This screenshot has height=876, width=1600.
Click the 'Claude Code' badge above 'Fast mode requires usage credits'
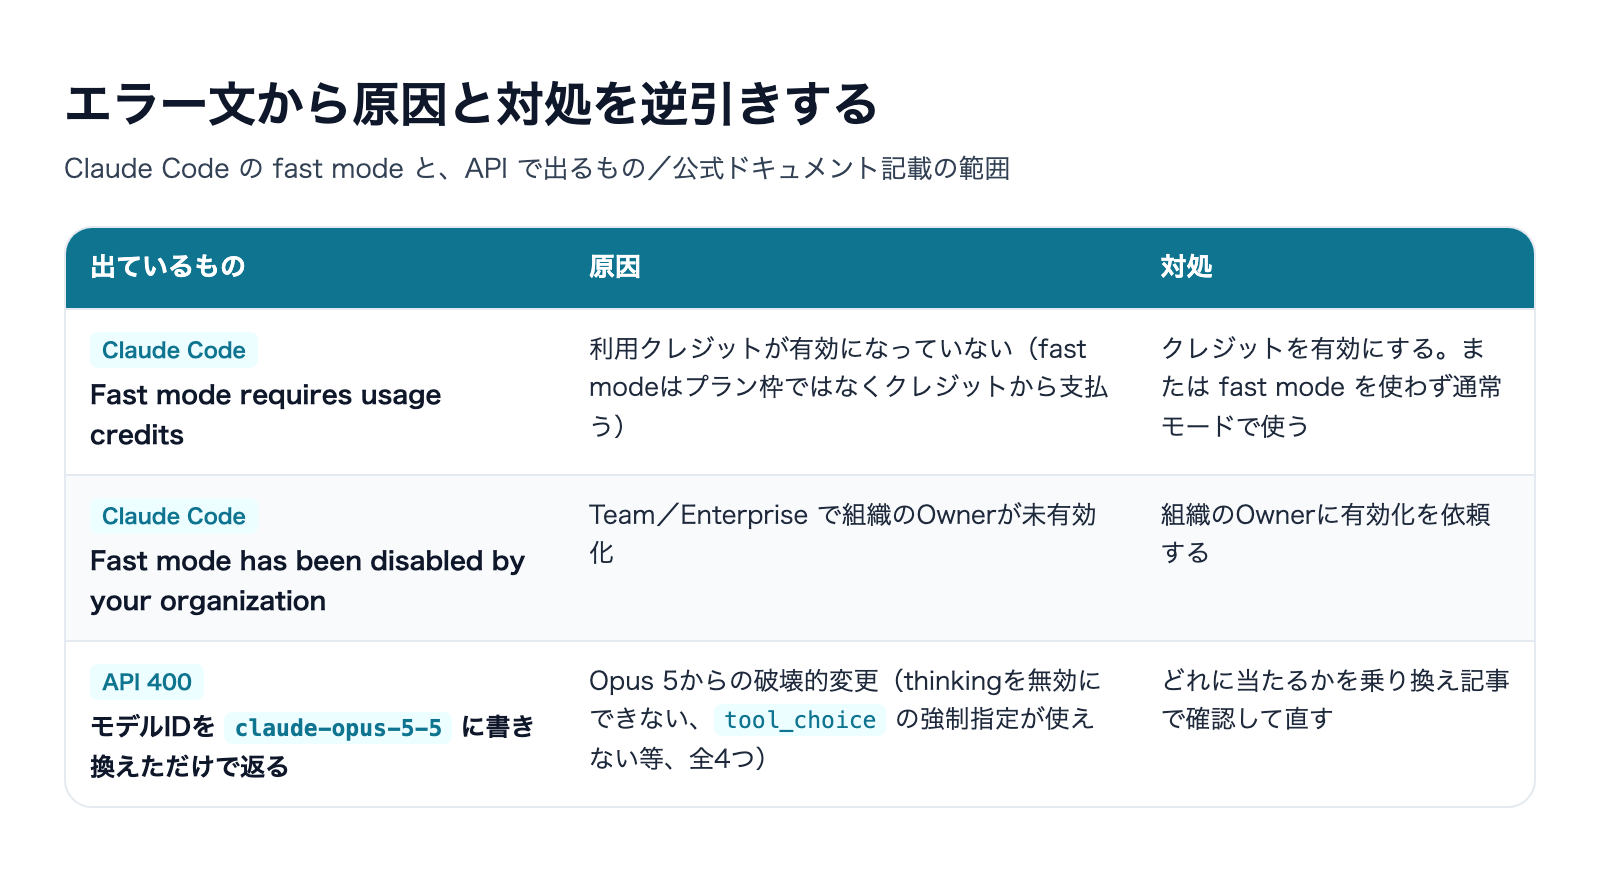pyautogui.click(x=174, y=350)
